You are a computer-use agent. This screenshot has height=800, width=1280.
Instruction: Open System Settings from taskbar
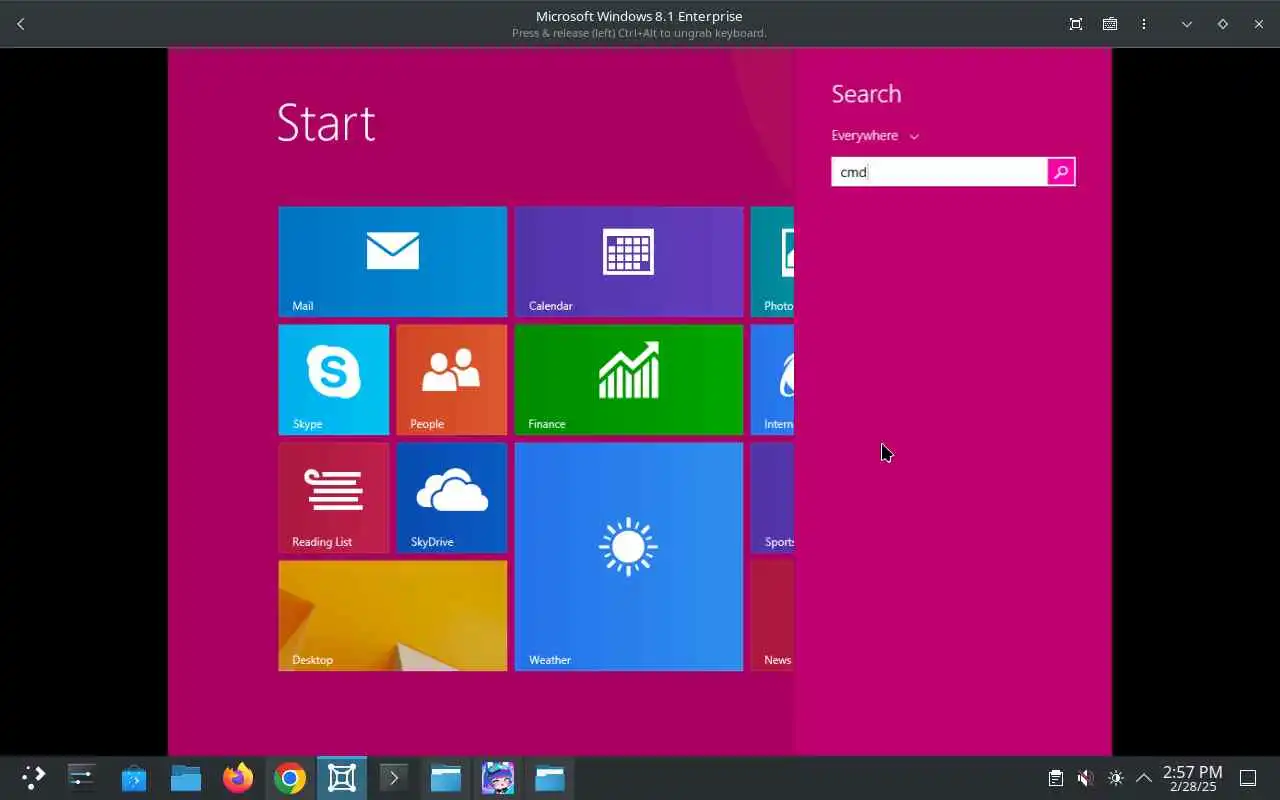coord(81,777)
